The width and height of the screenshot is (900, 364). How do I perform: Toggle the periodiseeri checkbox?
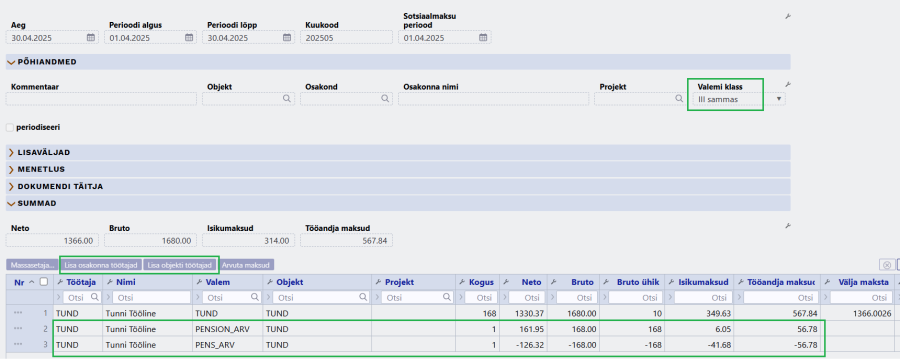(10, 127)
